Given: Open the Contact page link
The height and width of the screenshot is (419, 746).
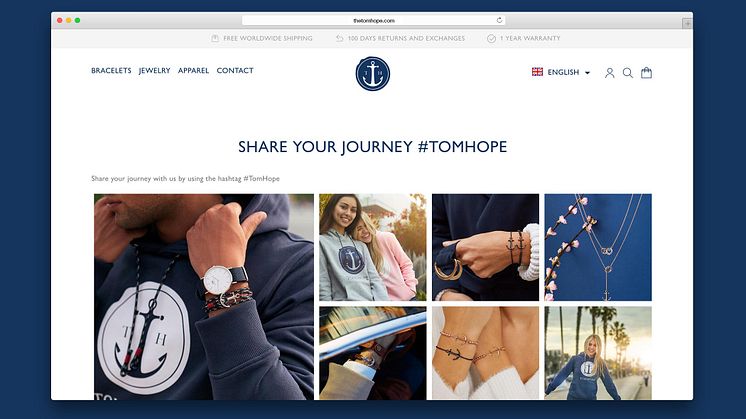Looking at the screenshot, I should (235, 70).
